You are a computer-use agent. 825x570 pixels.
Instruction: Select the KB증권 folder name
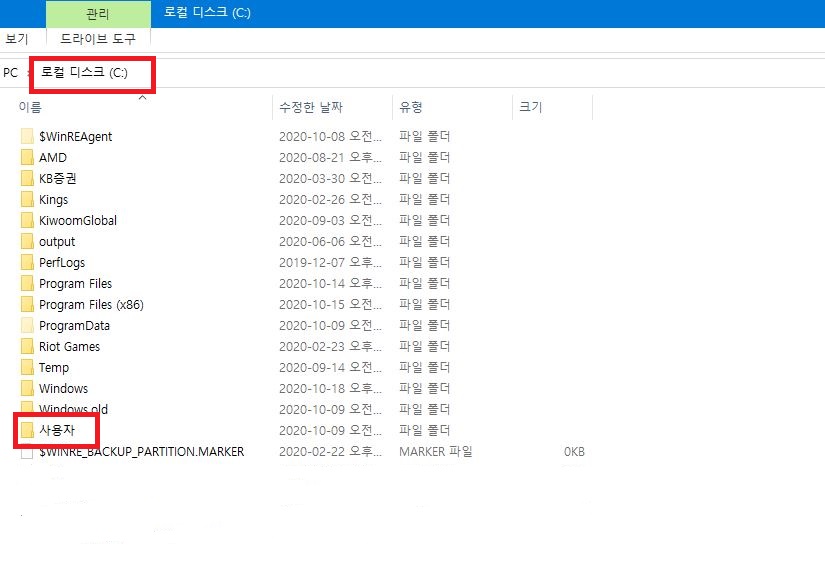pyautogui.click(x=57, y=178)
